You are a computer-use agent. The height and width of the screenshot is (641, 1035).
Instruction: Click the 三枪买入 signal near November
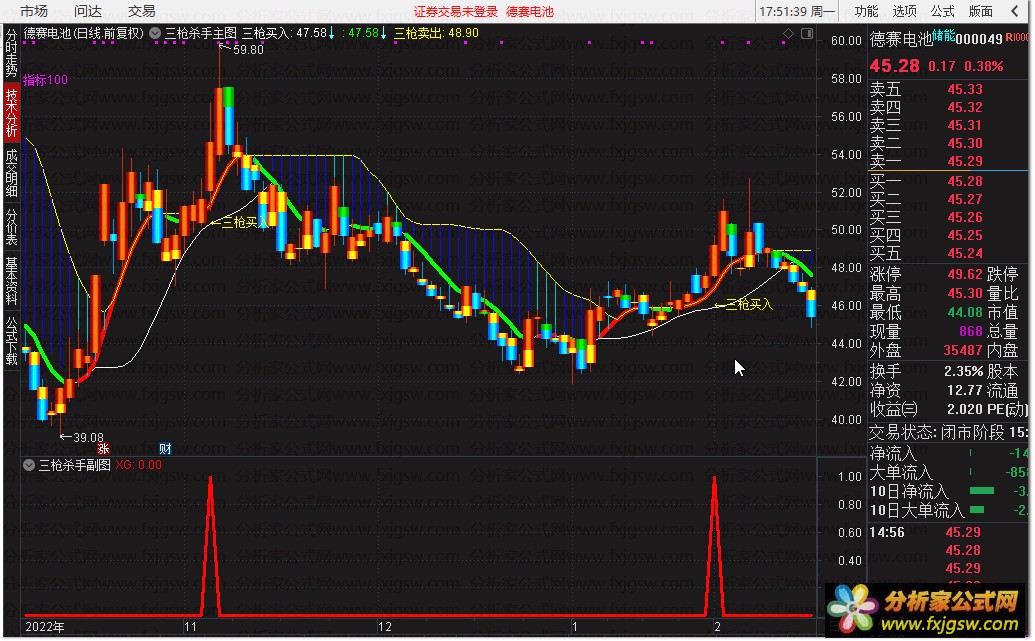pos(245,222)
